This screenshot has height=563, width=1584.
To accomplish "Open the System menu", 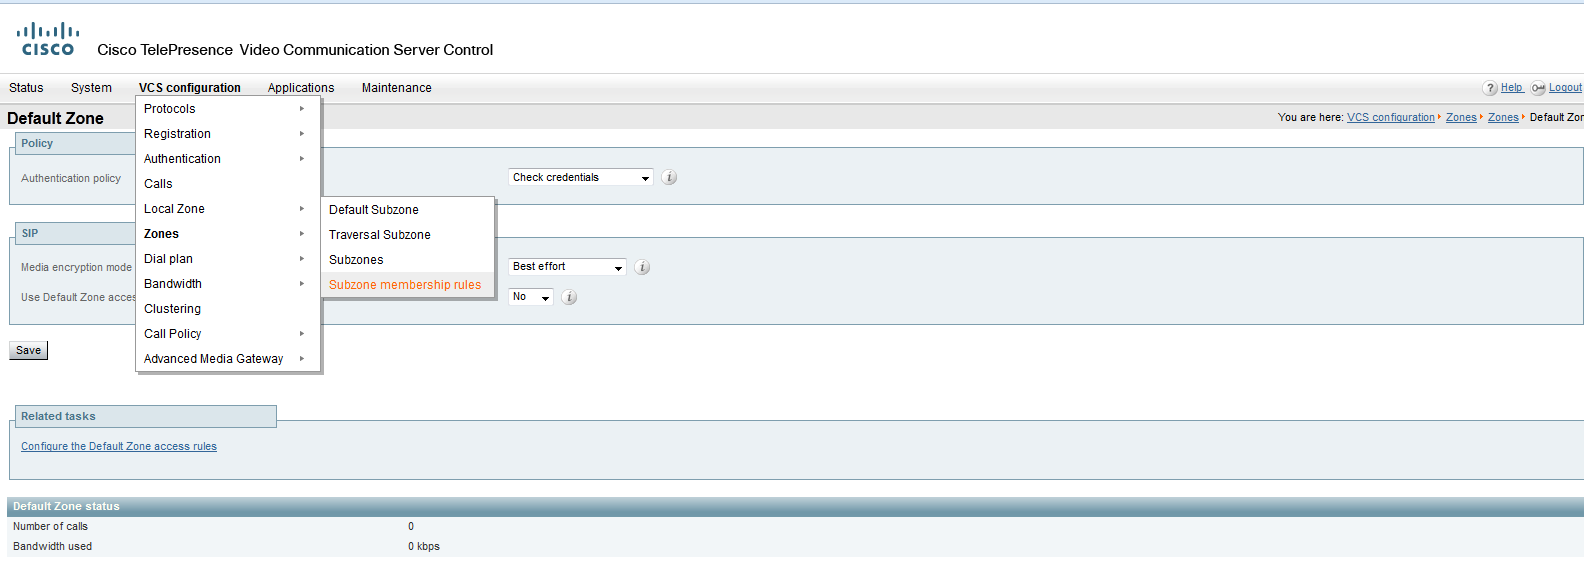I will [x=91, y=88].
